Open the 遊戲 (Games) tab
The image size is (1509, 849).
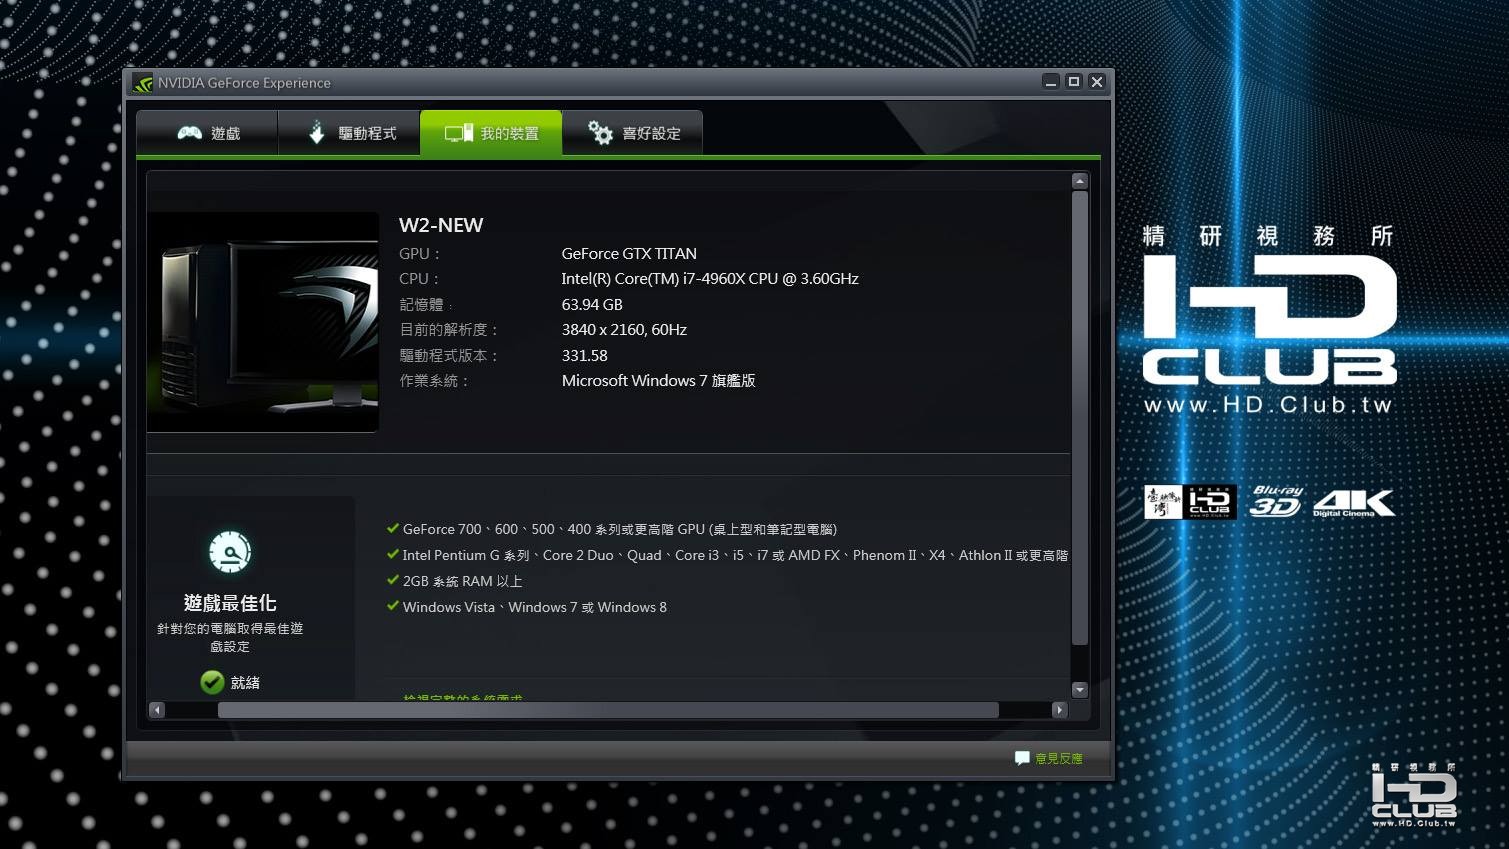tap(207, 133)
